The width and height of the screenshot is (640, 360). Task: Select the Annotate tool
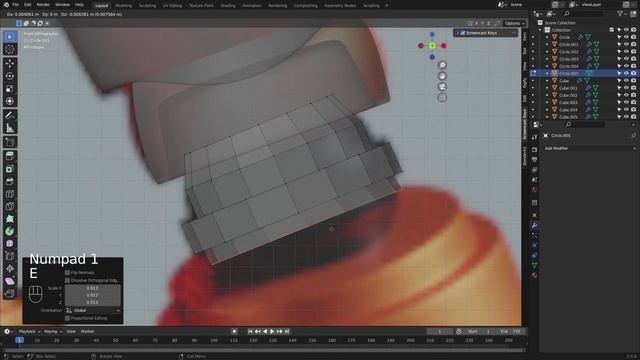10,116
